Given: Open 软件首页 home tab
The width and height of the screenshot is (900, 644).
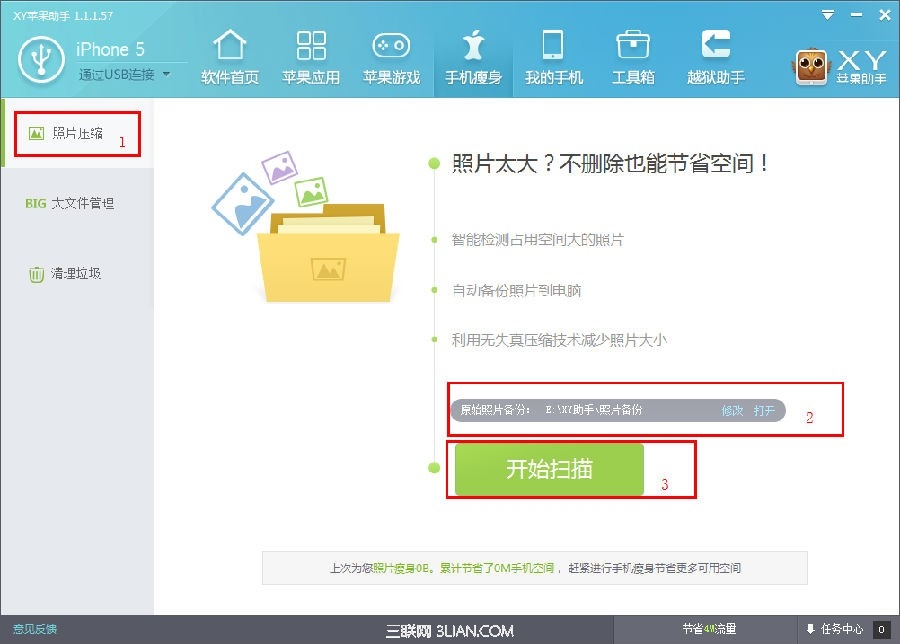Looking at the screenshot, I should tap(230, 57).
